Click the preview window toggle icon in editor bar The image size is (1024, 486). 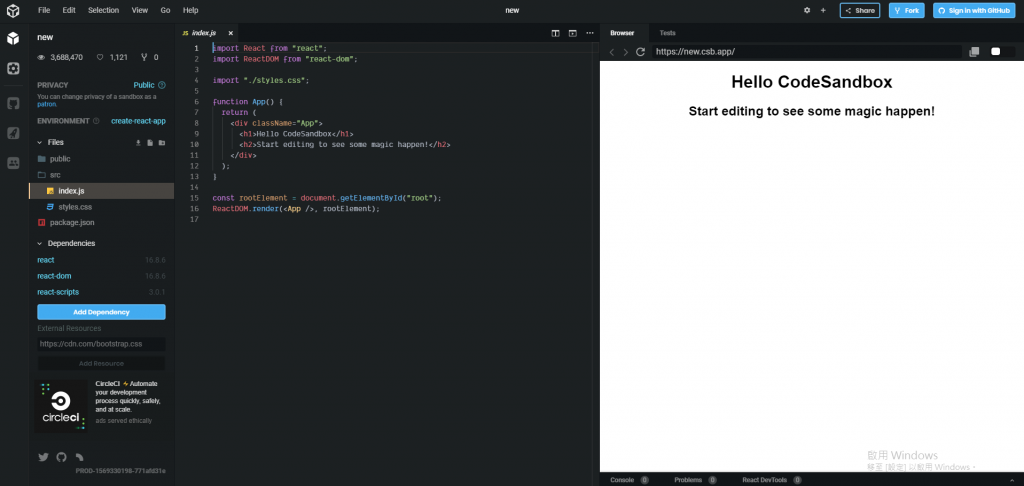573,33
